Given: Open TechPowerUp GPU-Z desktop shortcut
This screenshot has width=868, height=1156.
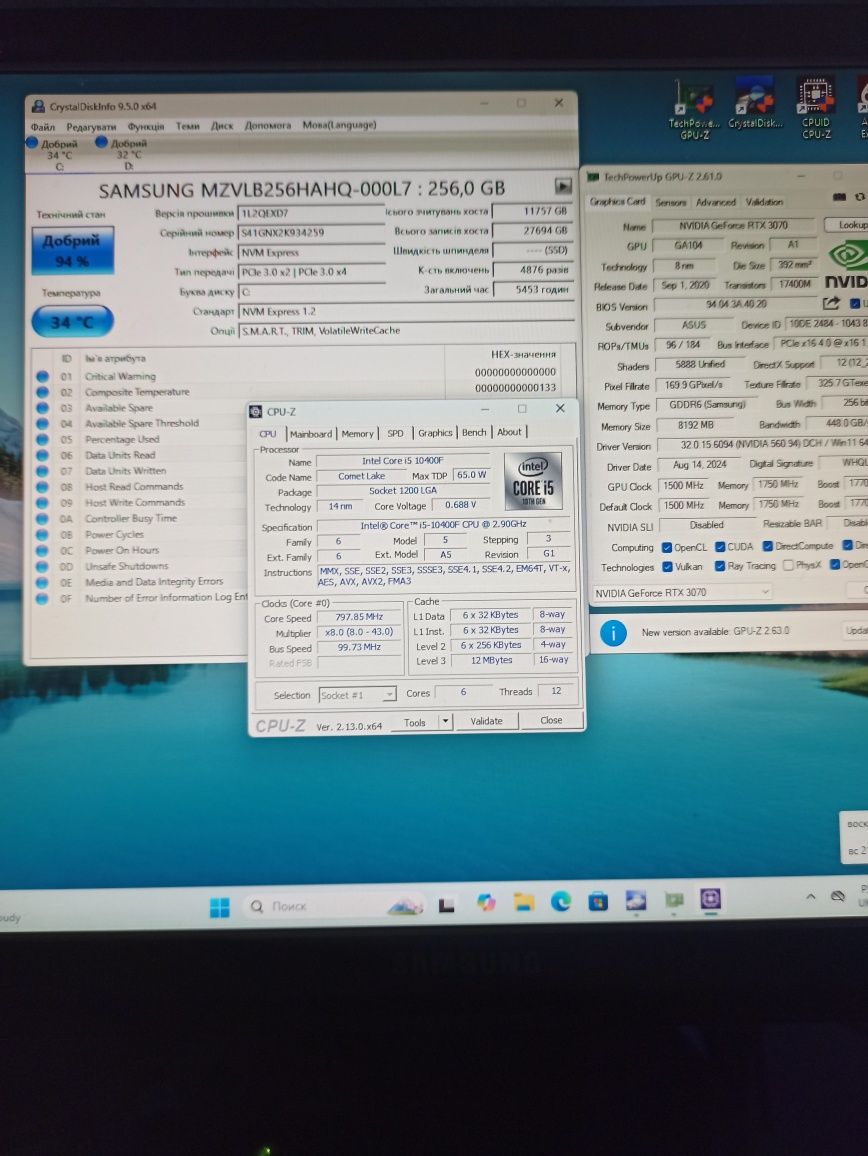Looking at the screenshot, I should [695, 109].
